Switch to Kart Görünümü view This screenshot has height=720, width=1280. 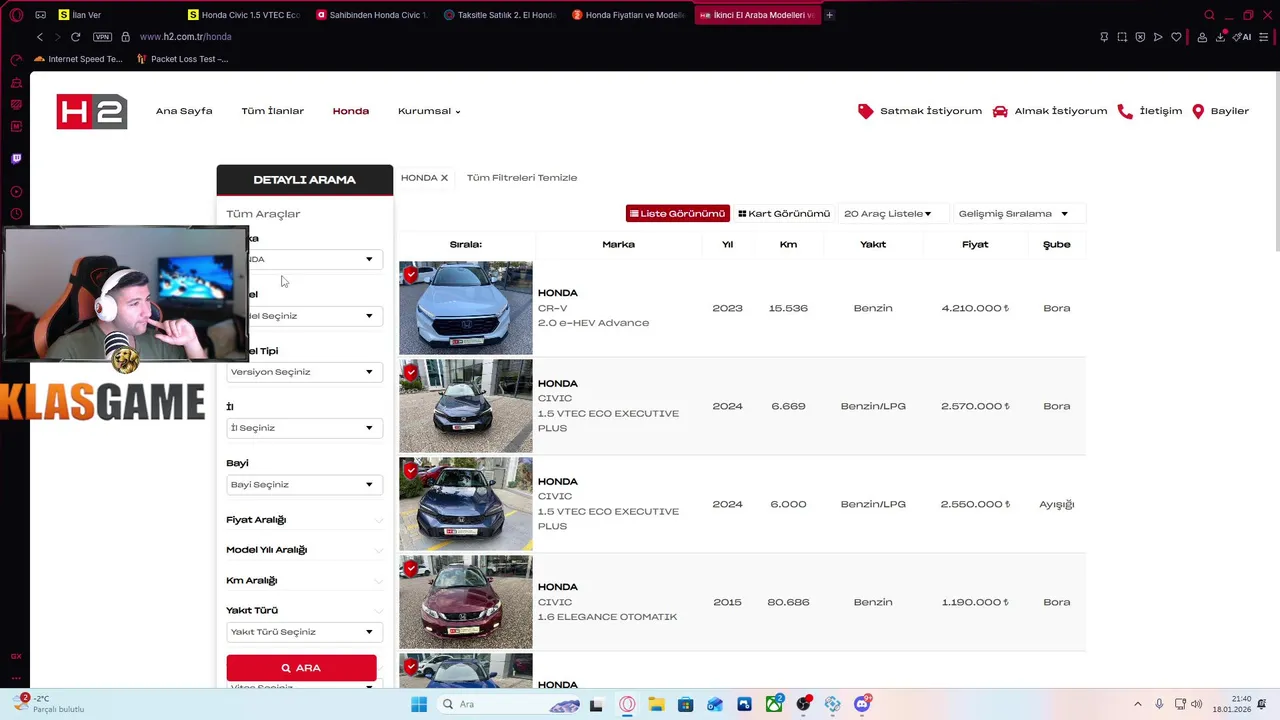coord(784,214)
